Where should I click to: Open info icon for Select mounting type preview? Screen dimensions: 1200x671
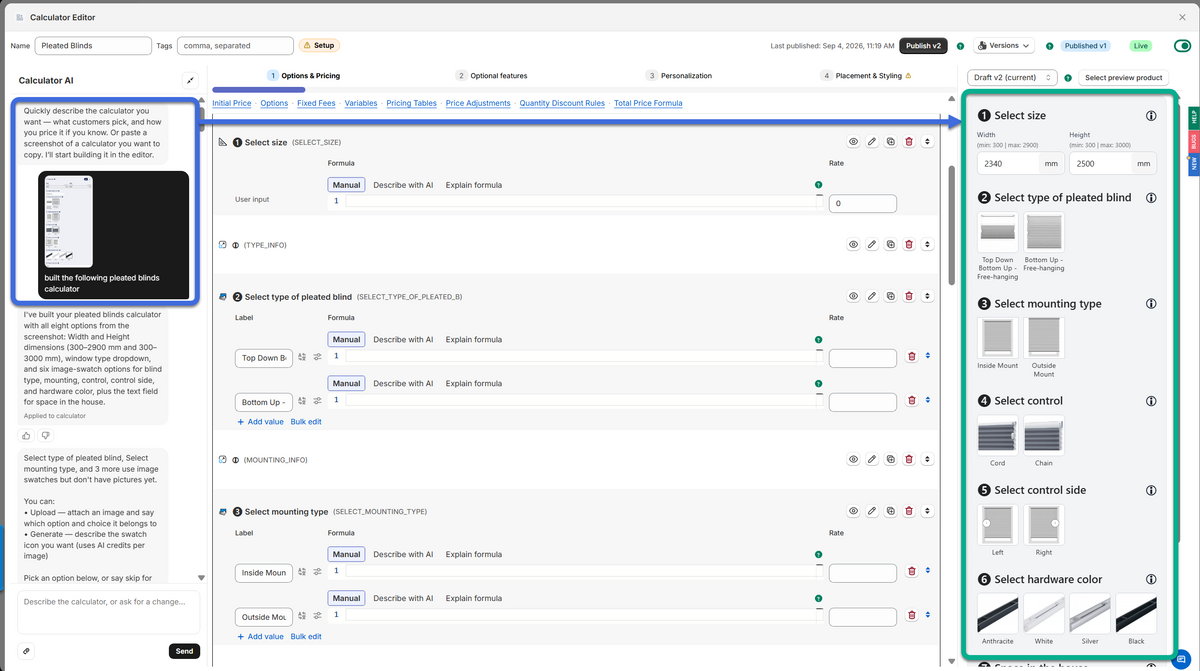tap(1151, 304)
